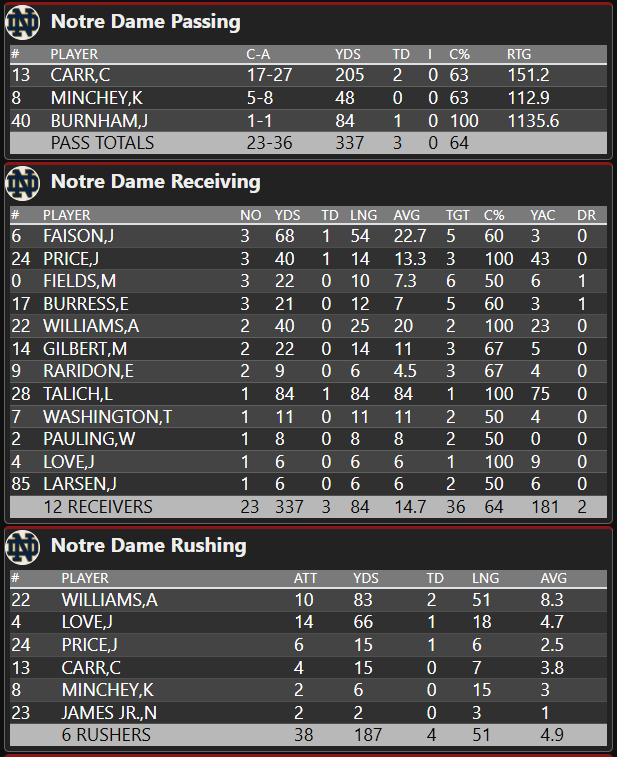Screen dimensions: 617x757
Task: Sort passing table by C-A column header
Action: pyautogui.click(x=258, y=54)
